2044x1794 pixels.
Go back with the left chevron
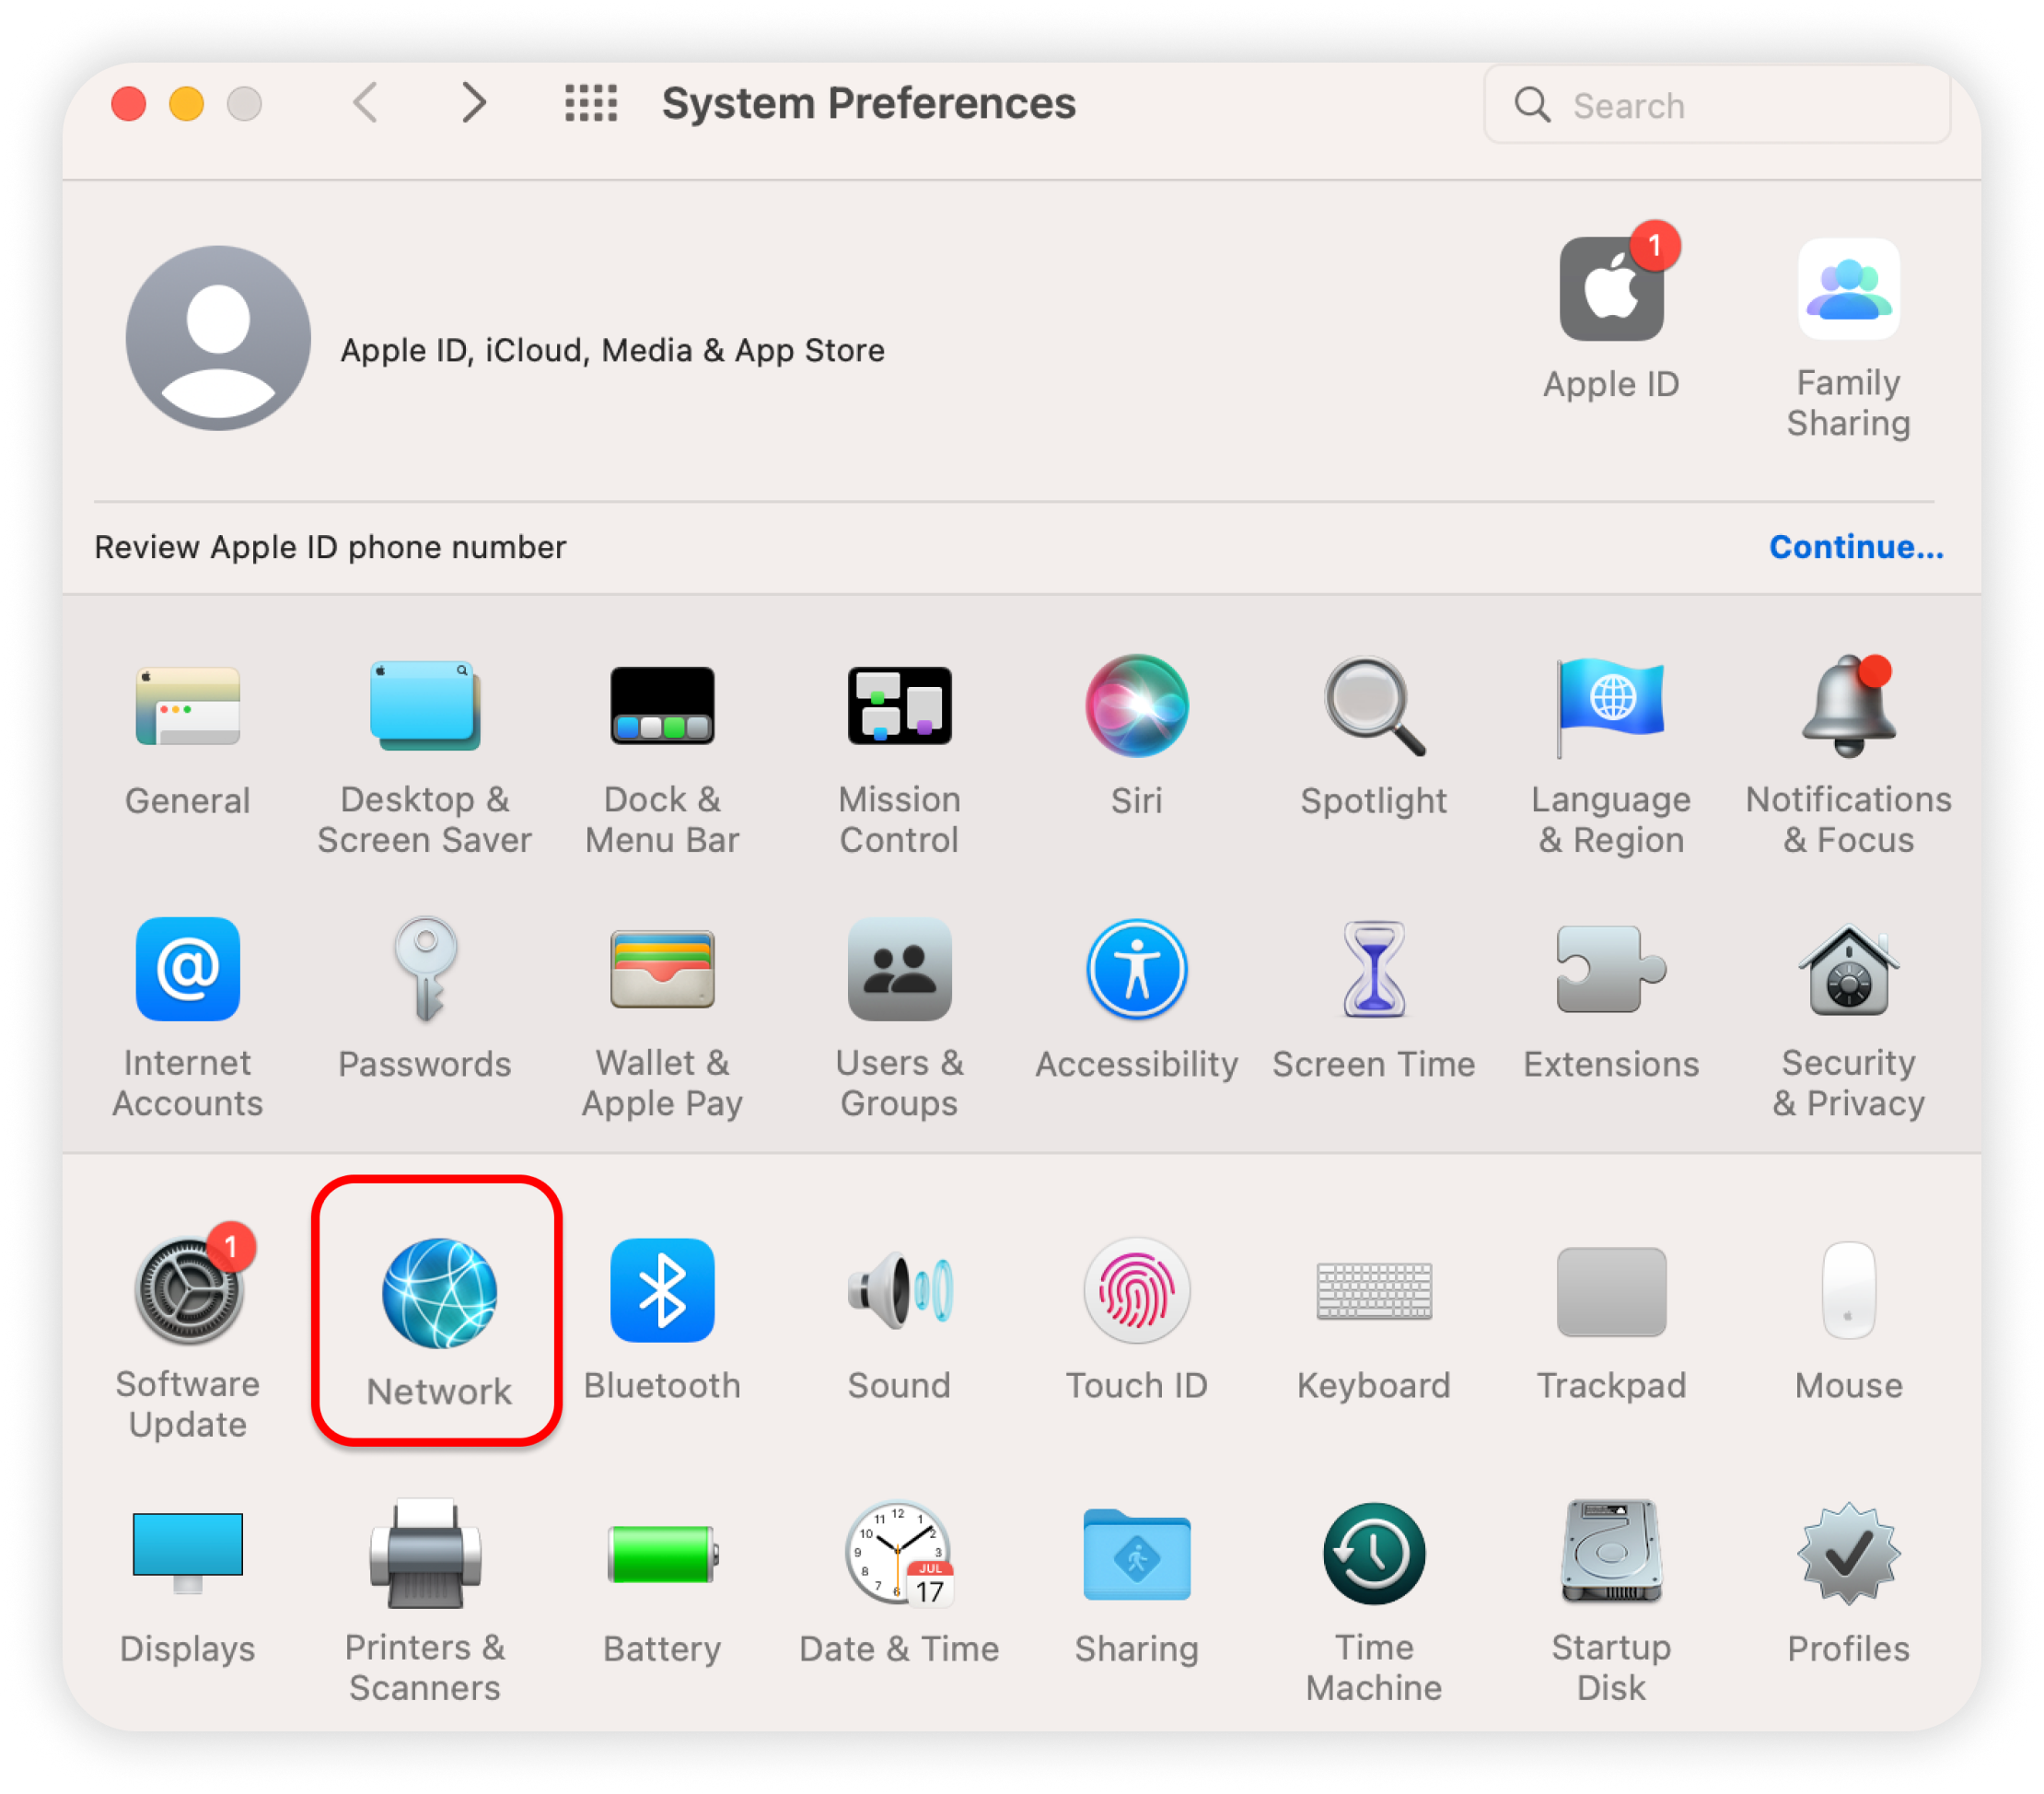tap(366, 103)
